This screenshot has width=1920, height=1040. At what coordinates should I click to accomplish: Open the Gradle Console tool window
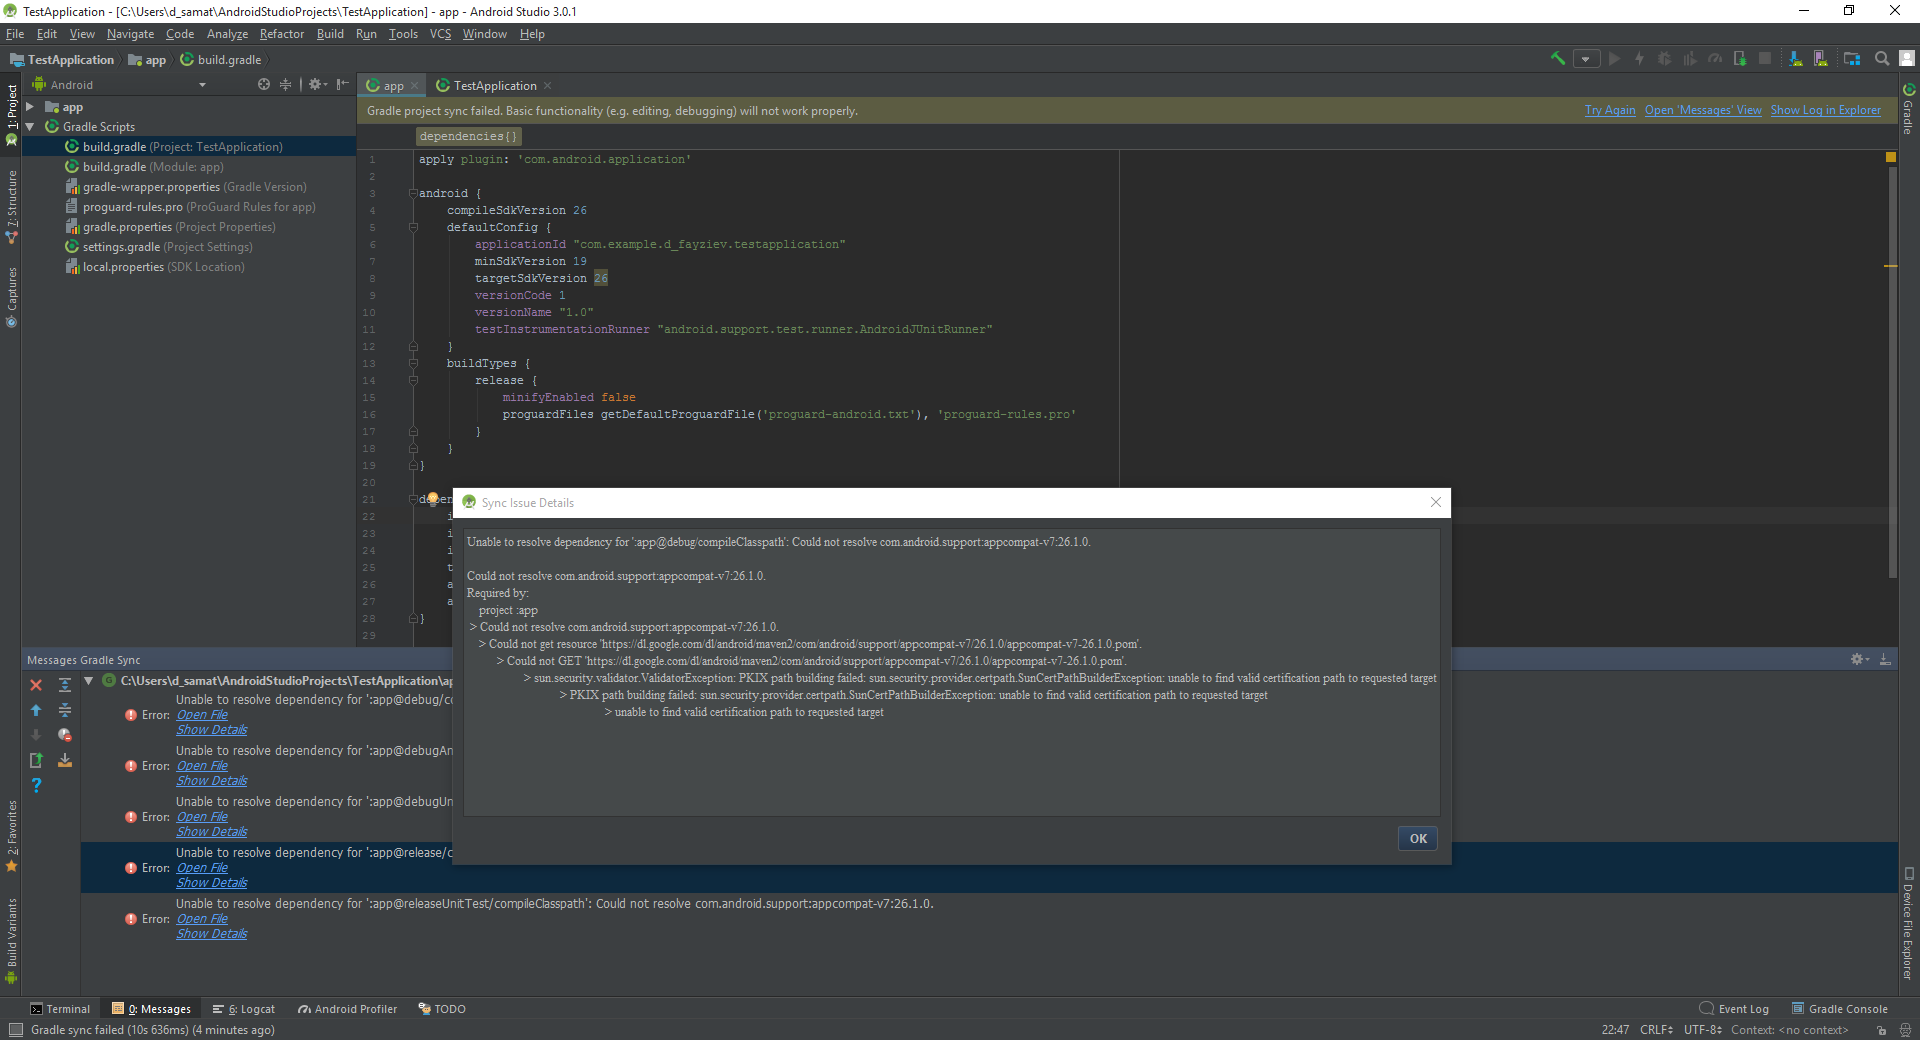click(x=1840, y=1009)
